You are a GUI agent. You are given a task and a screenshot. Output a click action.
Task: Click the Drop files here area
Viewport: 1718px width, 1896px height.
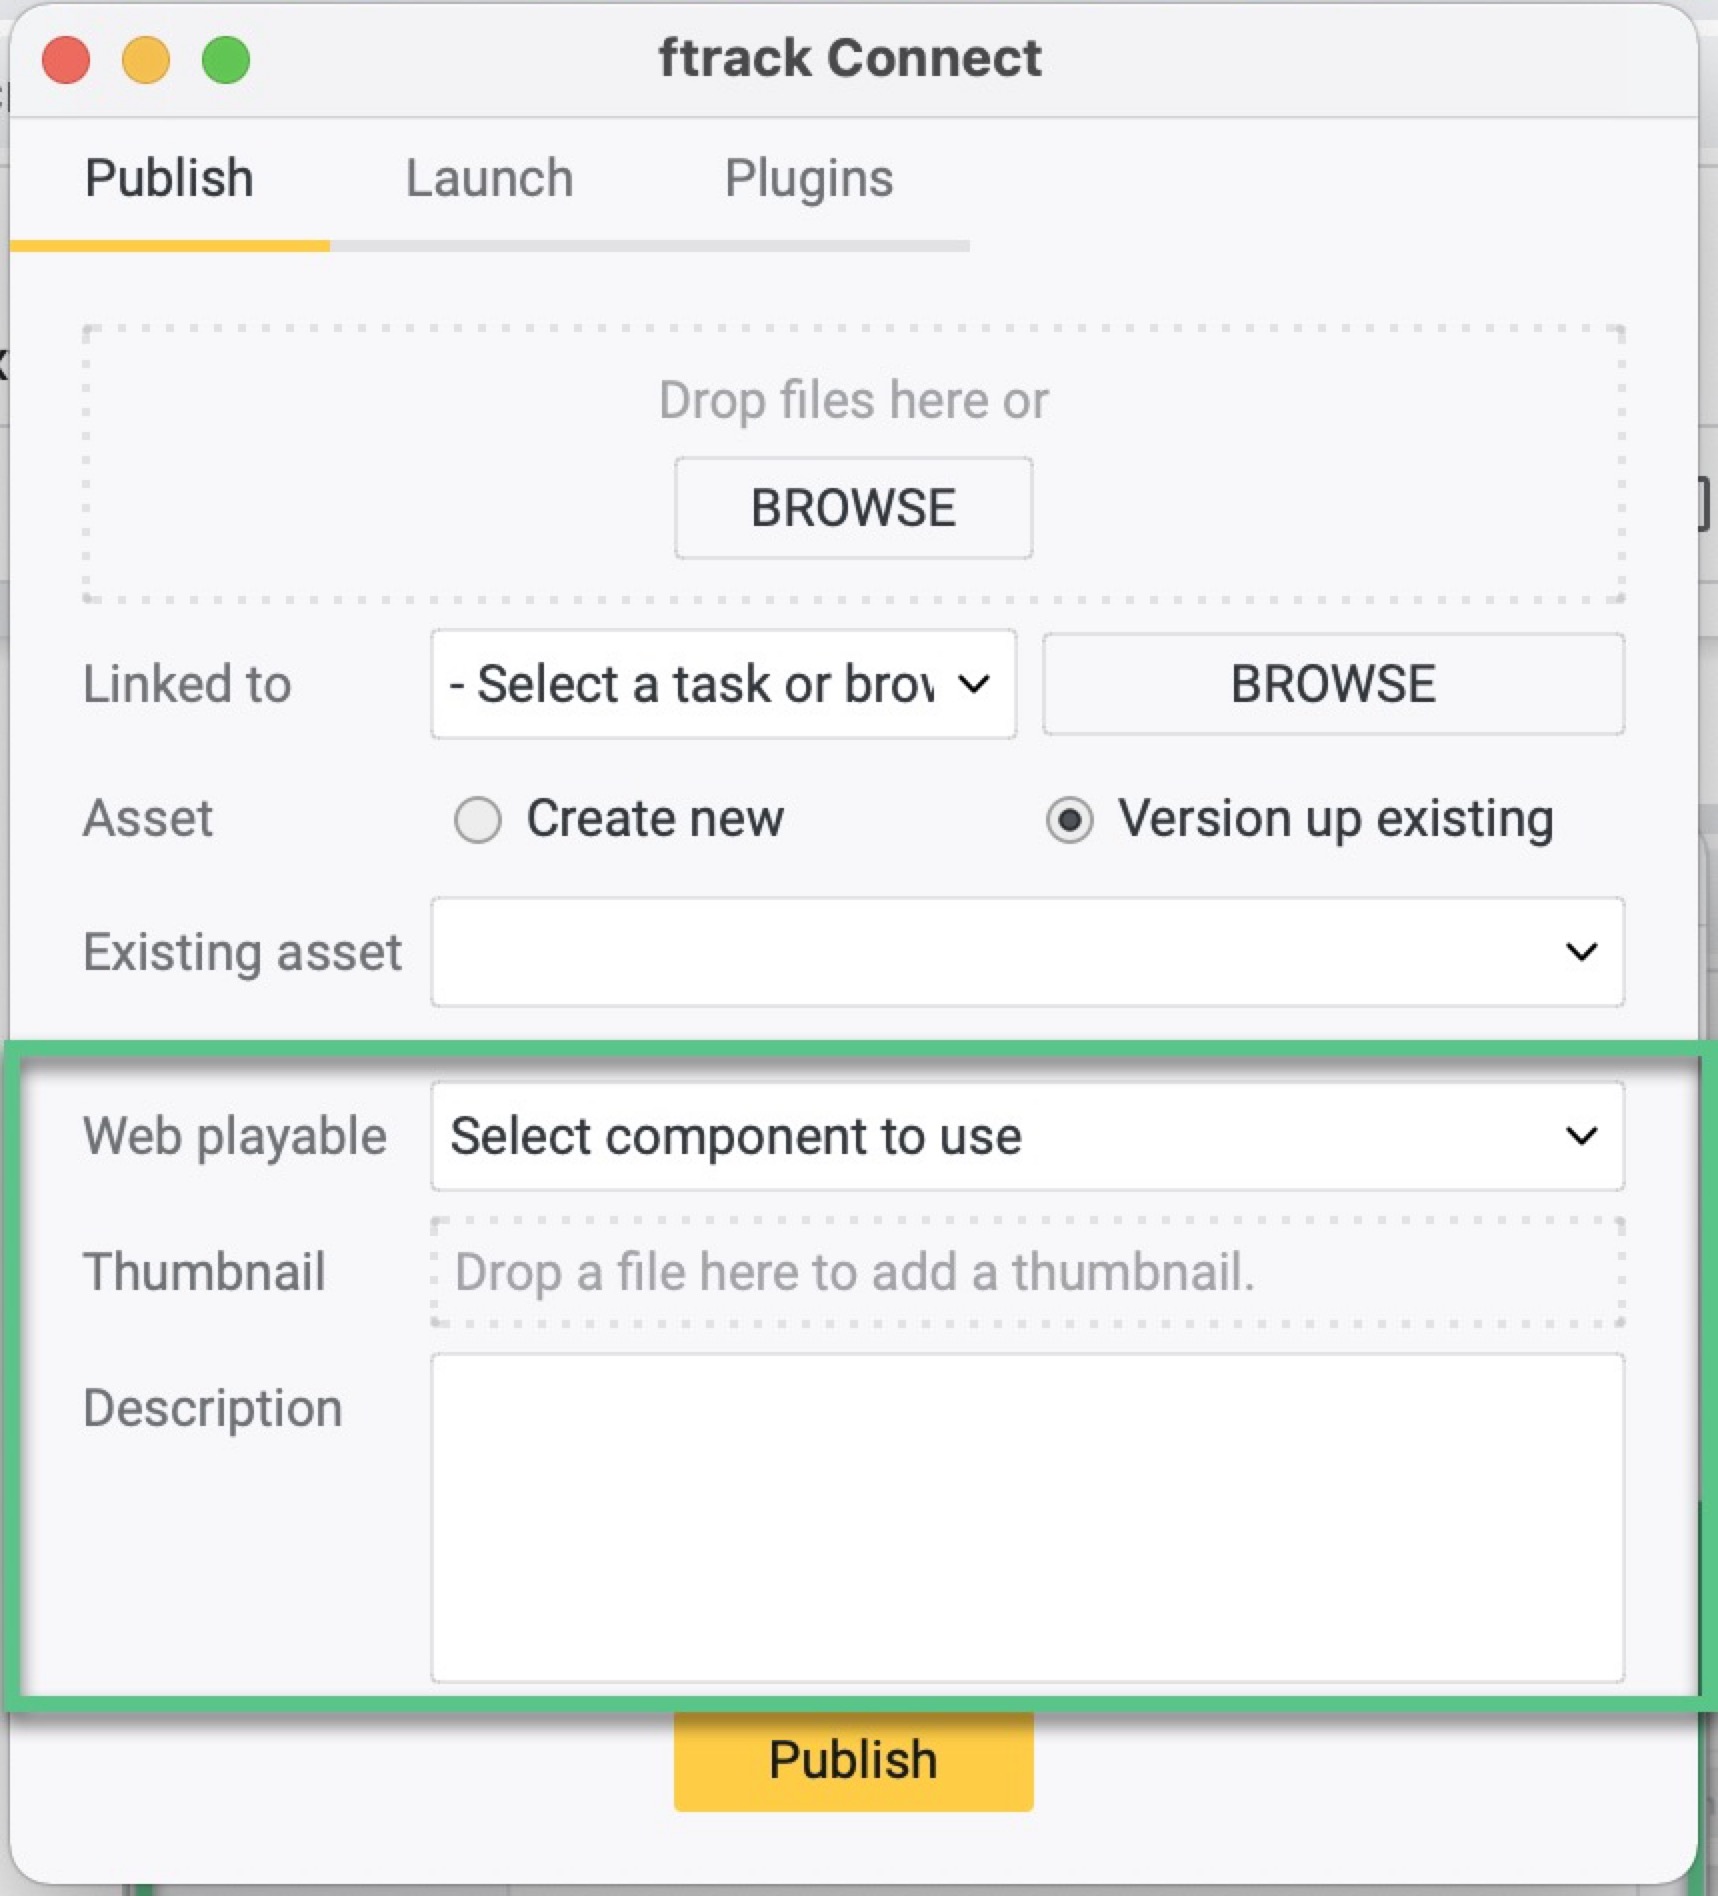pos(852,400)
